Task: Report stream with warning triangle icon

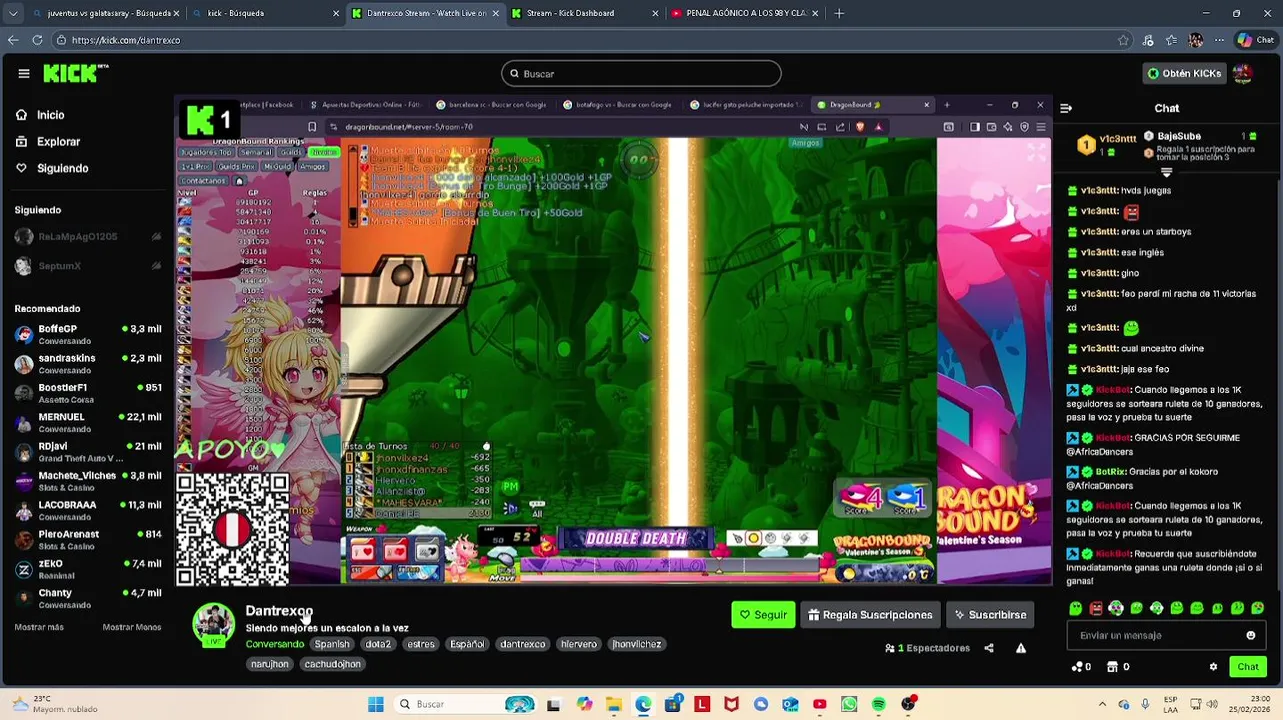Action: click(x=1021, y=648)
